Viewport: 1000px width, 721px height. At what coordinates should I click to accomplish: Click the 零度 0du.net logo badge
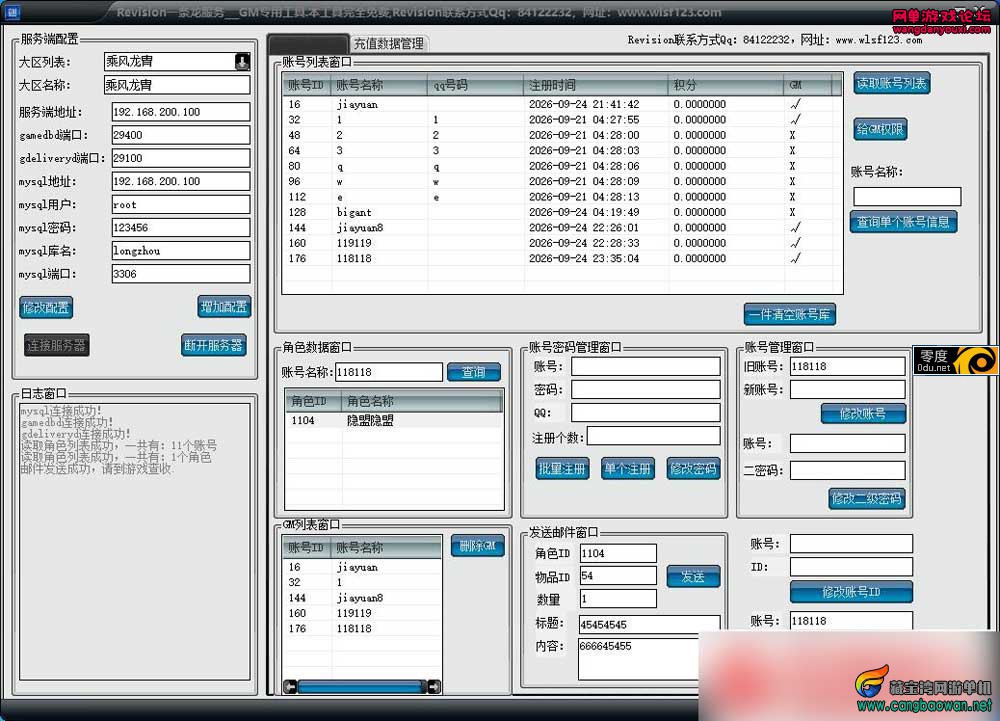[955, 360]
